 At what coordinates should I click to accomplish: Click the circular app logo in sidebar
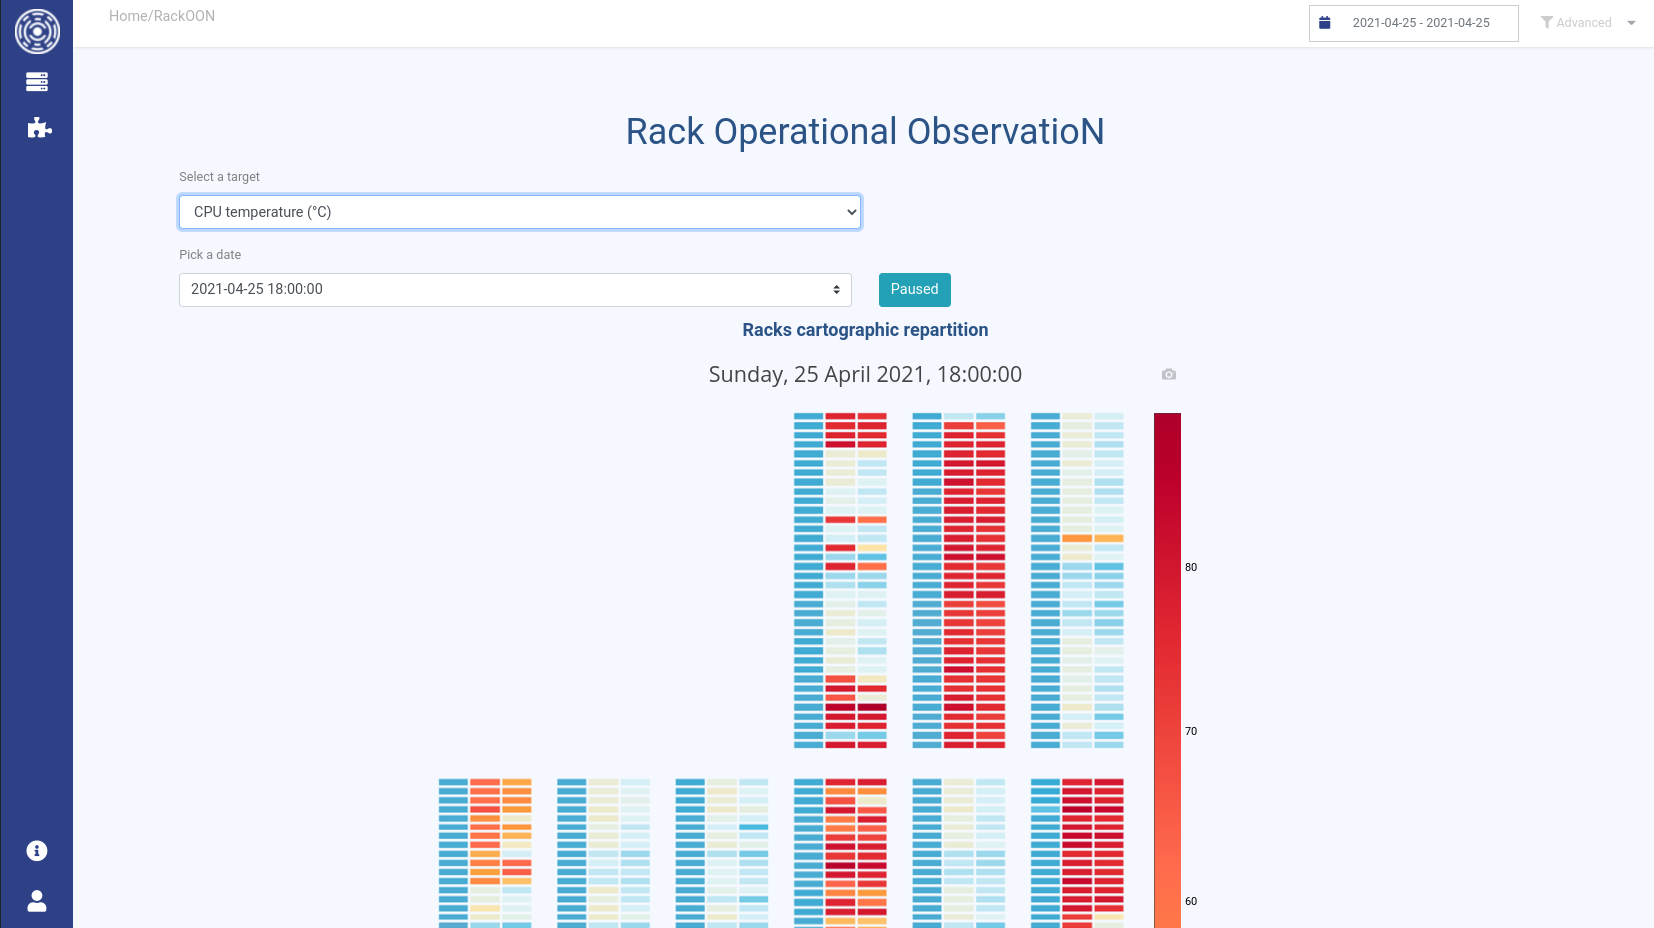pyautogui.click(x=37, y=31)
